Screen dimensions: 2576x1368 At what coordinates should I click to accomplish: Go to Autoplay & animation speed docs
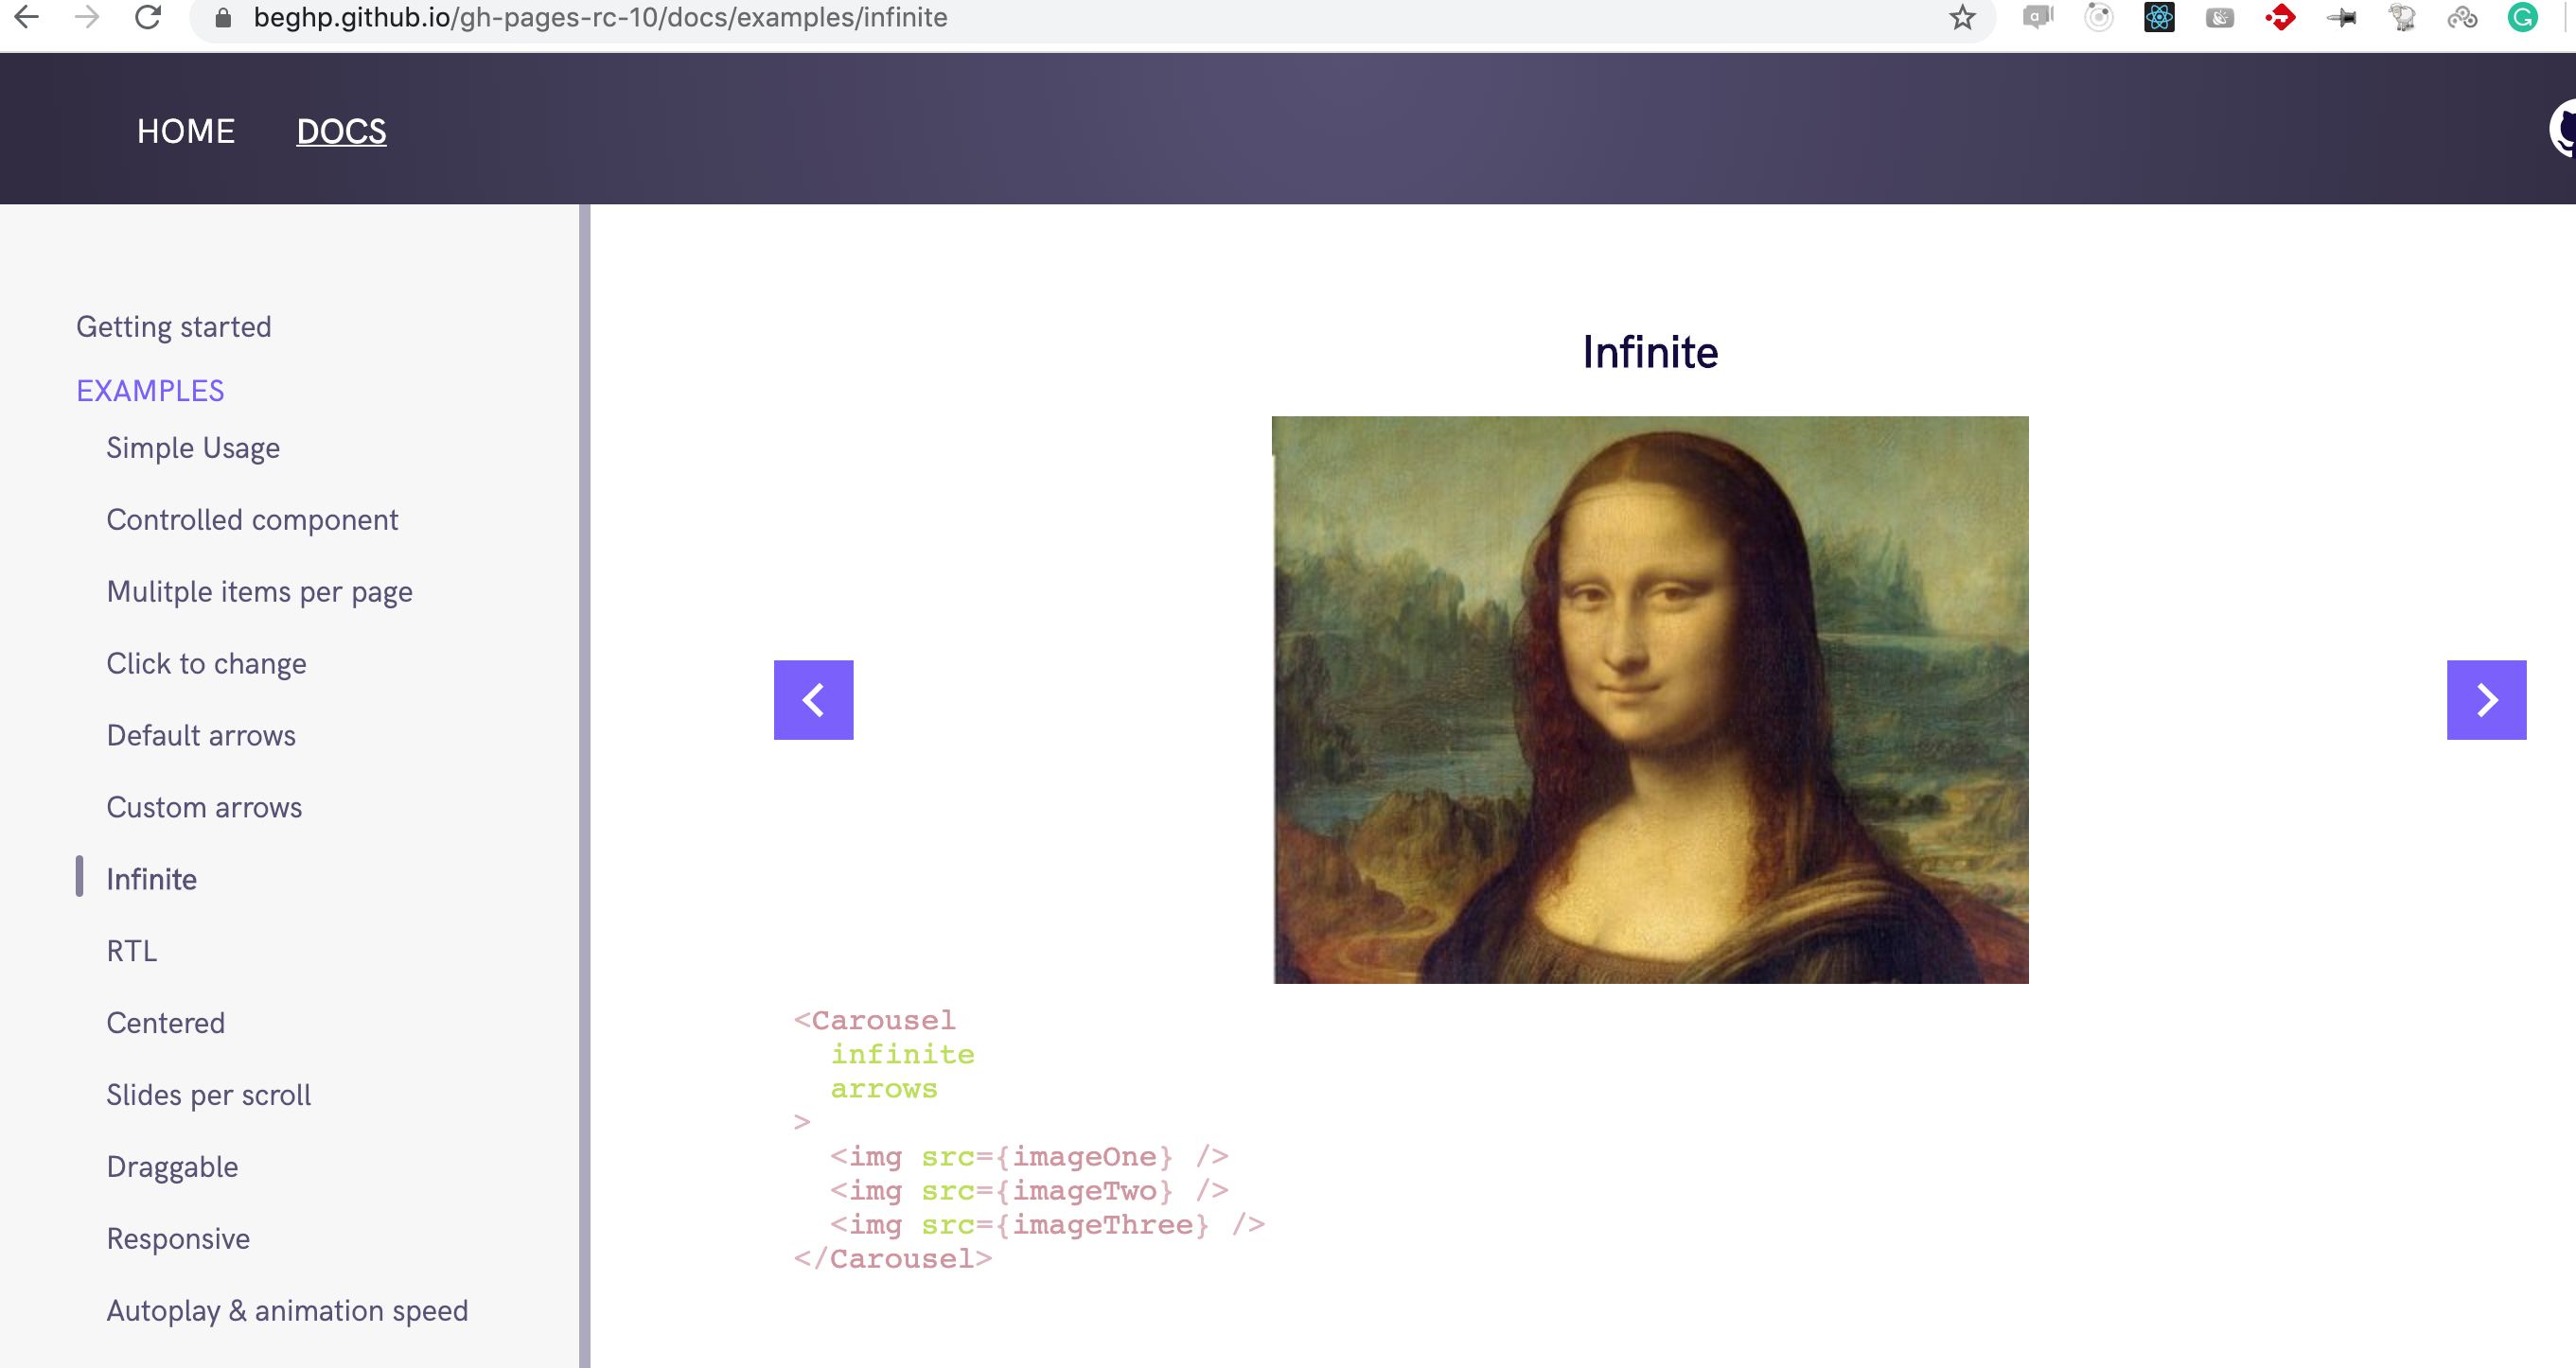point(287,1310)
